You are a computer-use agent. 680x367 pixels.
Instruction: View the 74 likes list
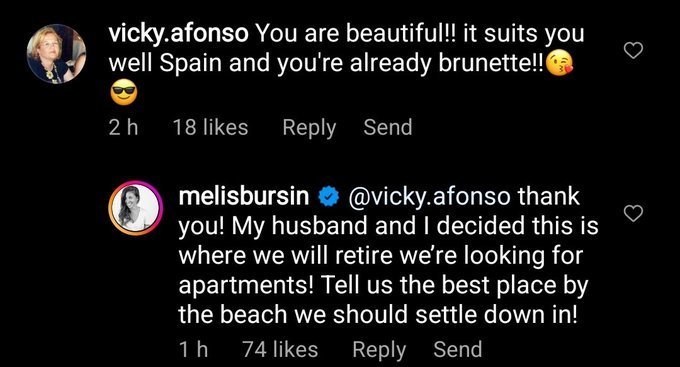pyautogui.click(x=280, y=349)
